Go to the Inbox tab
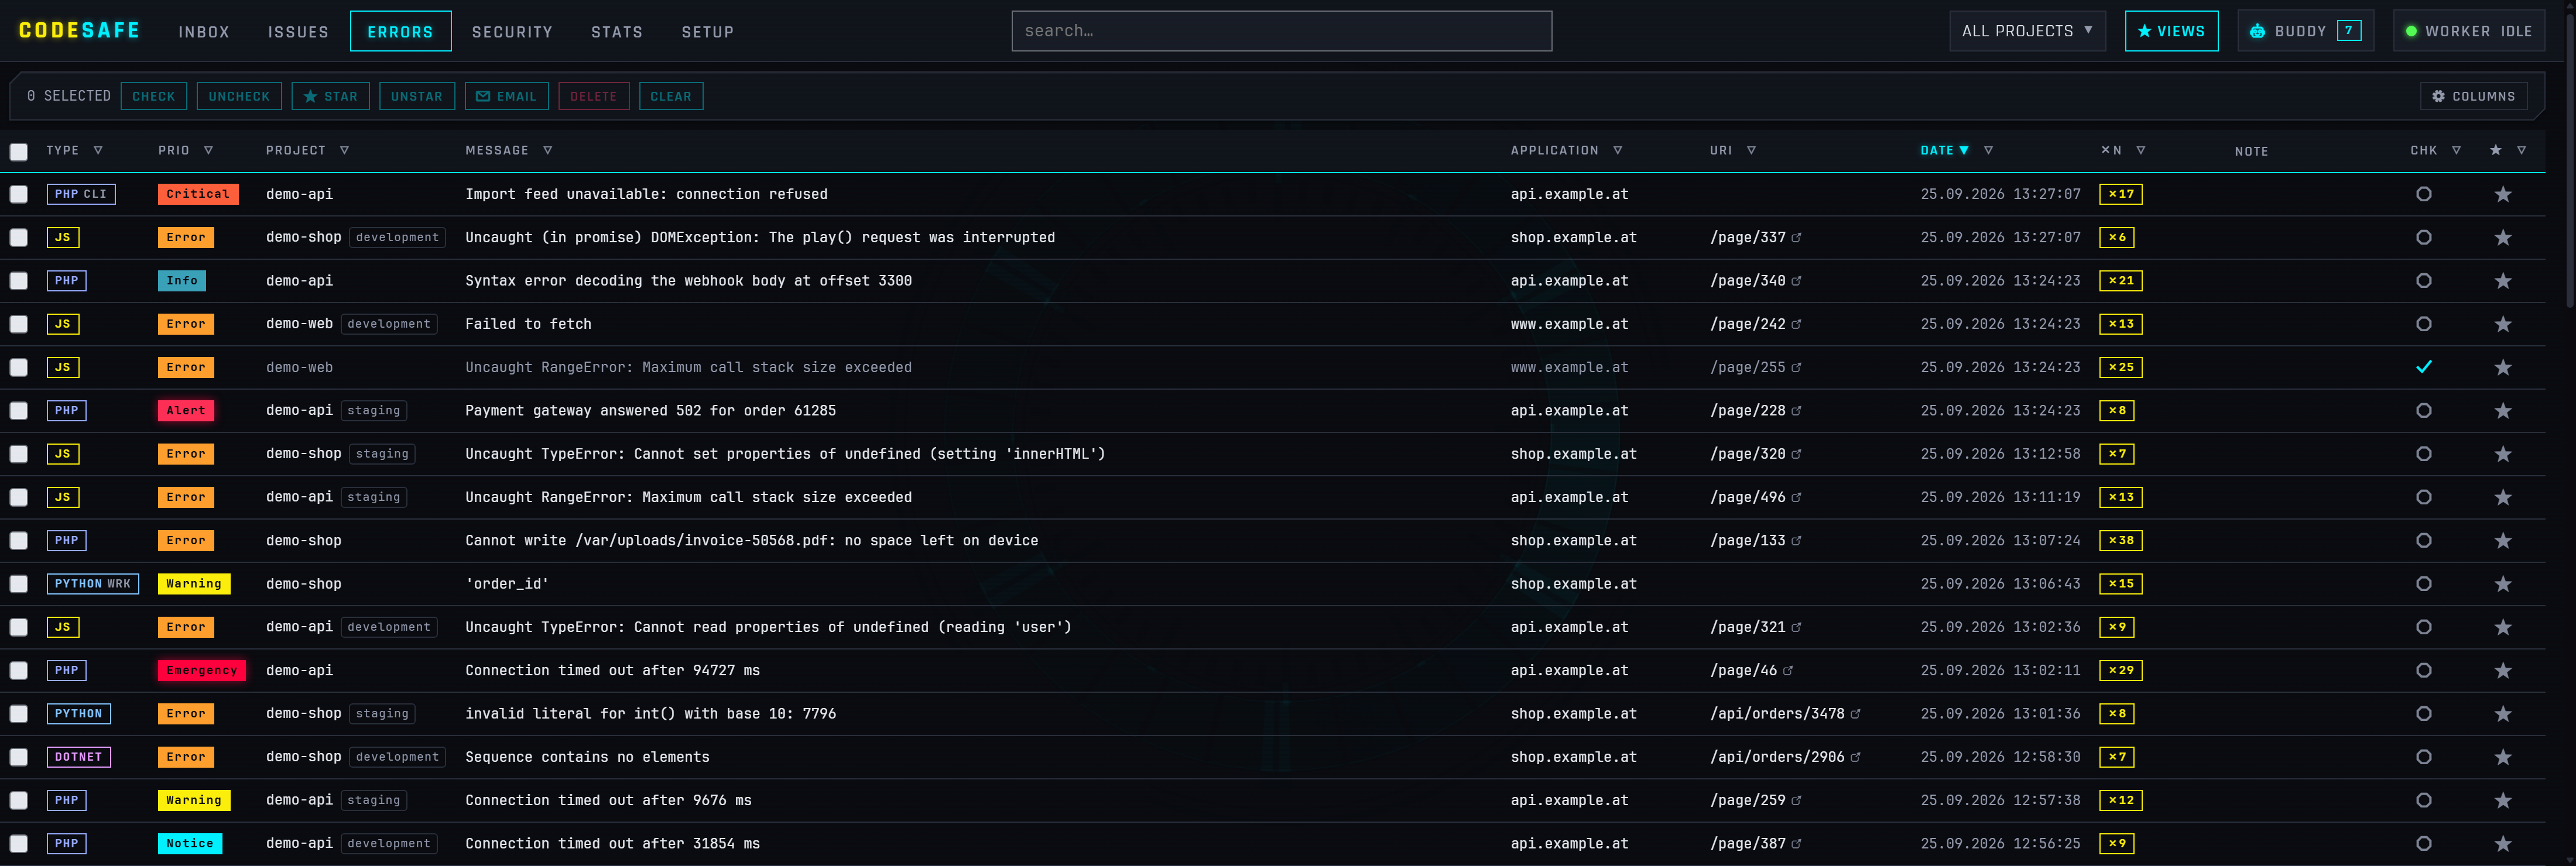Image resolution: width=2576 pixels, height=866 pixels. click(204, 32)
